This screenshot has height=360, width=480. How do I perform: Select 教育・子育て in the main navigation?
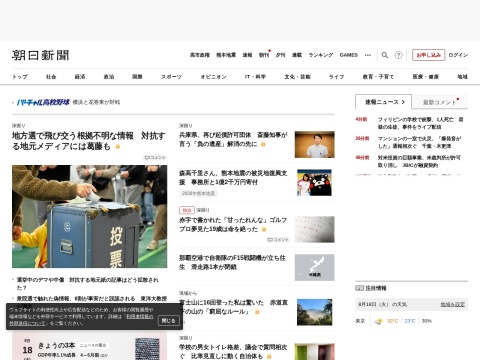(378, 77)
